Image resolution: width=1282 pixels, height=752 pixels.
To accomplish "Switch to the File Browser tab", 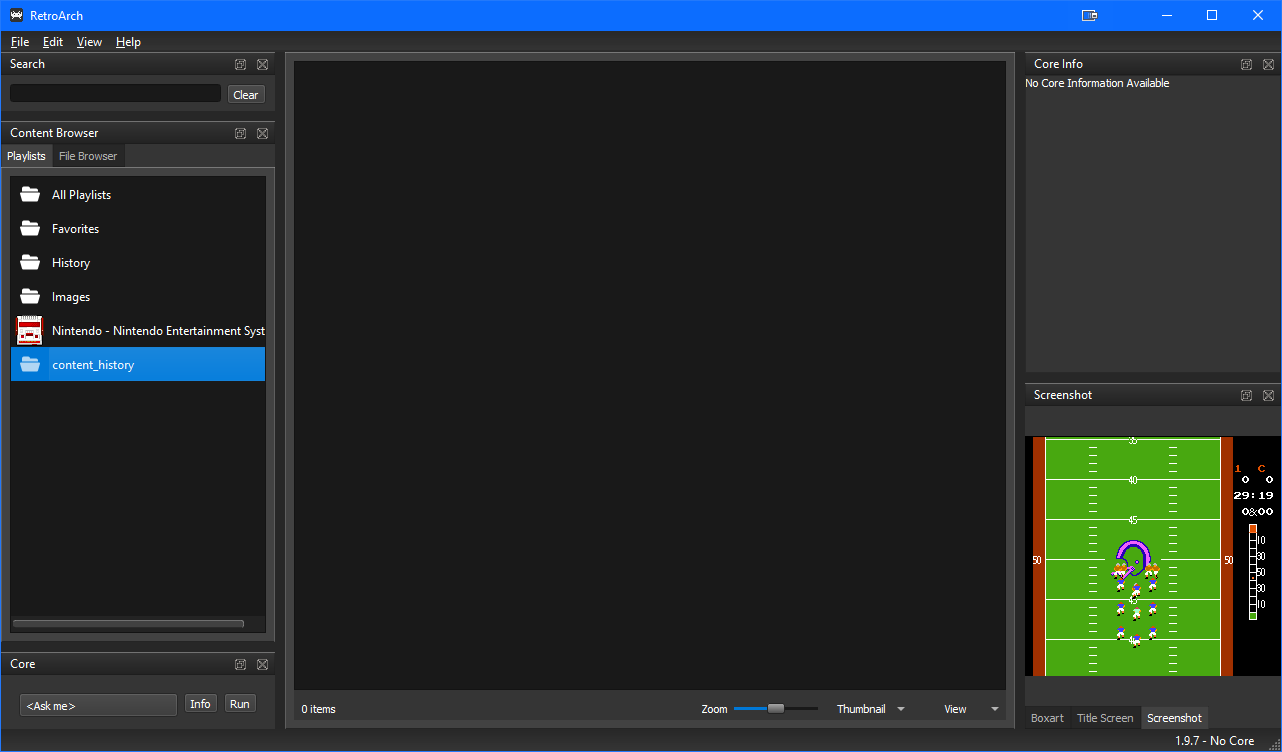I will pos(87,156).
